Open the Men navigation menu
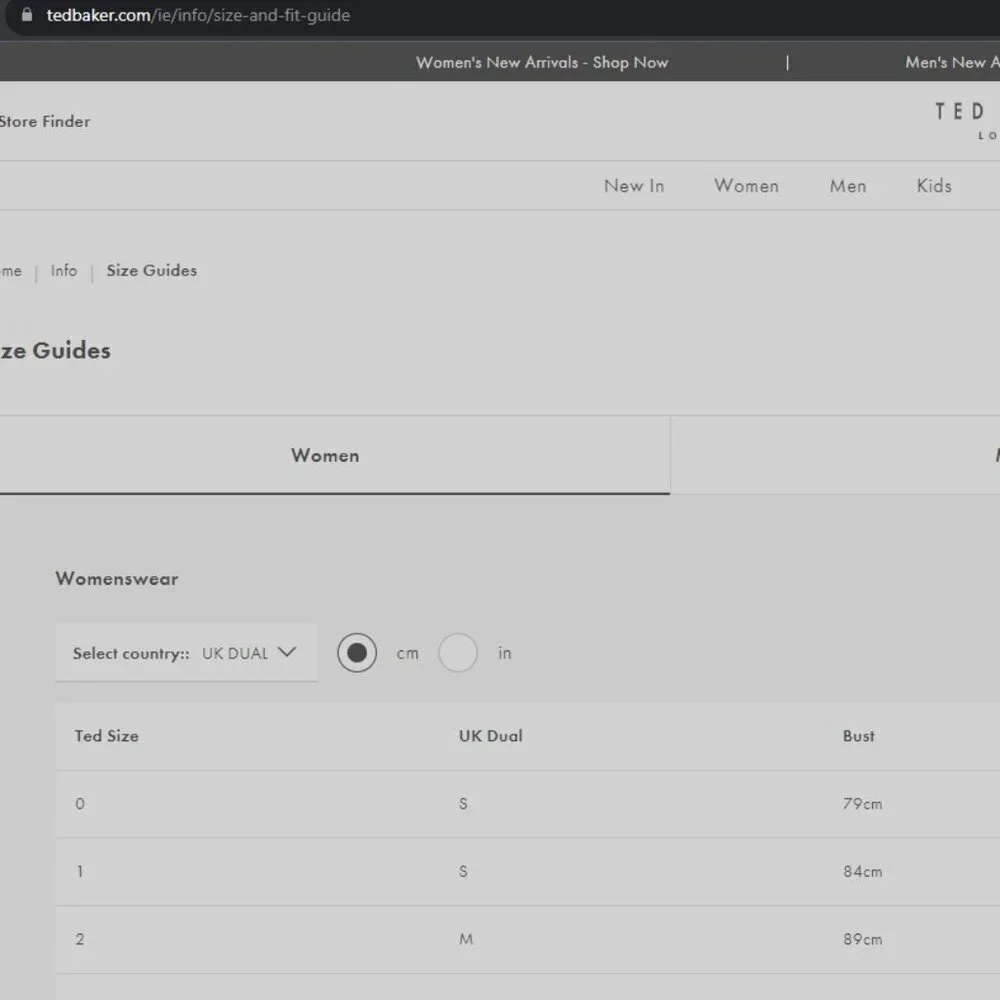This screenshot has height=1000, width=1000. (848, 186)
